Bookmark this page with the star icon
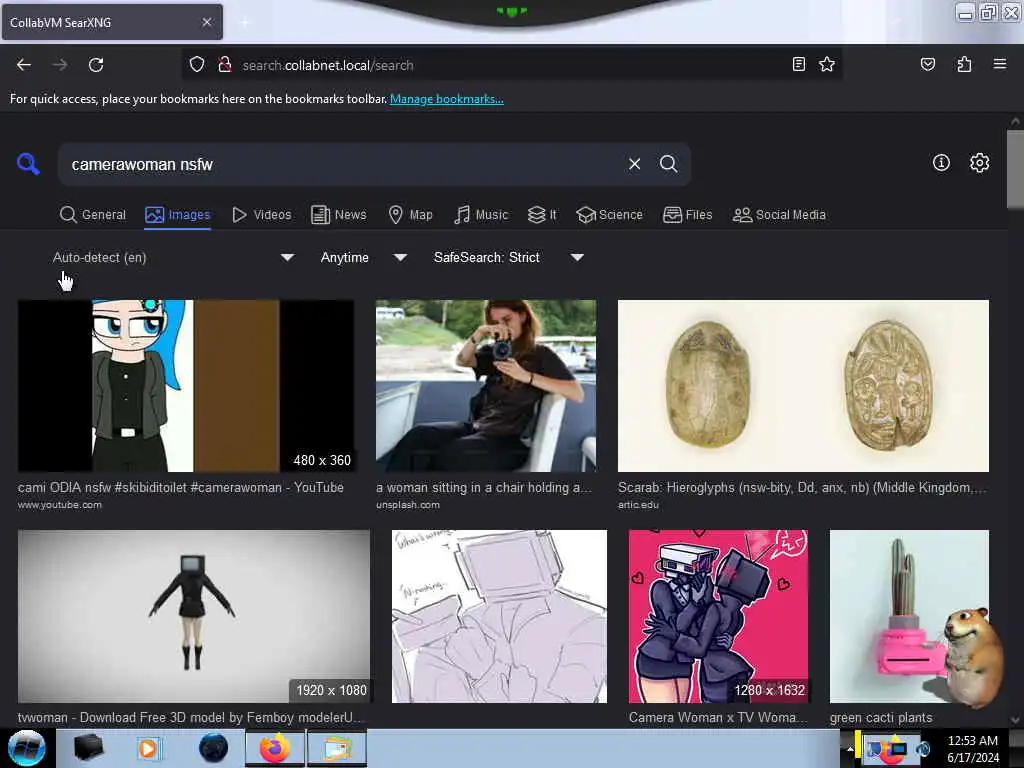 pyautogui.click(x=827, y=64)
